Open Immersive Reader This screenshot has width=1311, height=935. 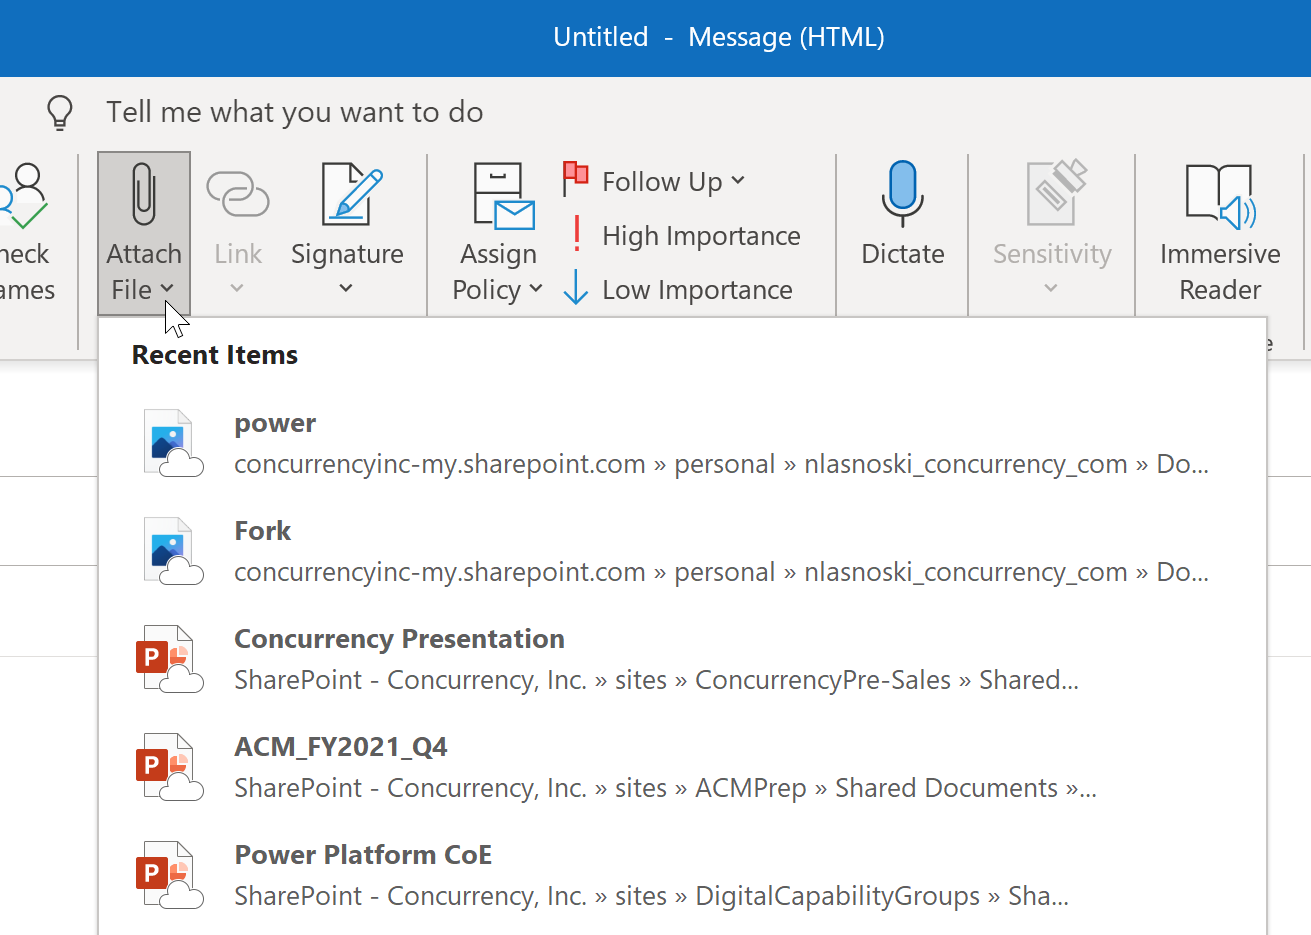[1219, 197]
